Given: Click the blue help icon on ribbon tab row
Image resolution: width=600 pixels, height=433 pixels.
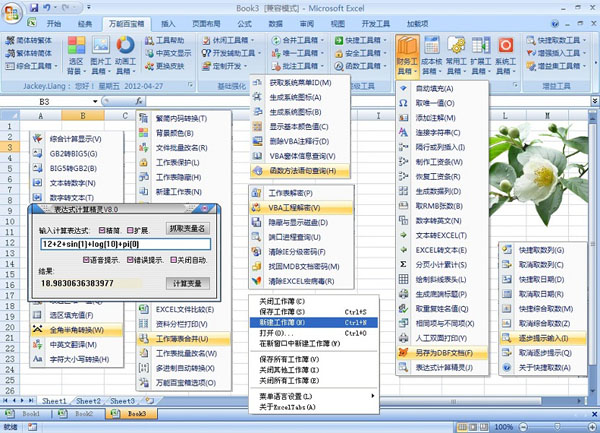Looking at the screenshot, I should coord(555,24).
